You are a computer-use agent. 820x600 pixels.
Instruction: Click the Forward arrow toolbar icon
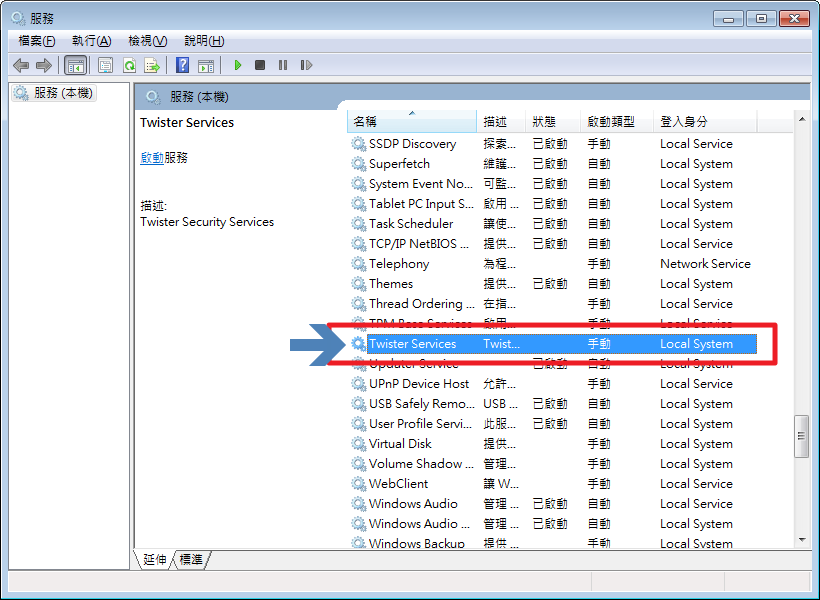tap(44, 65)
